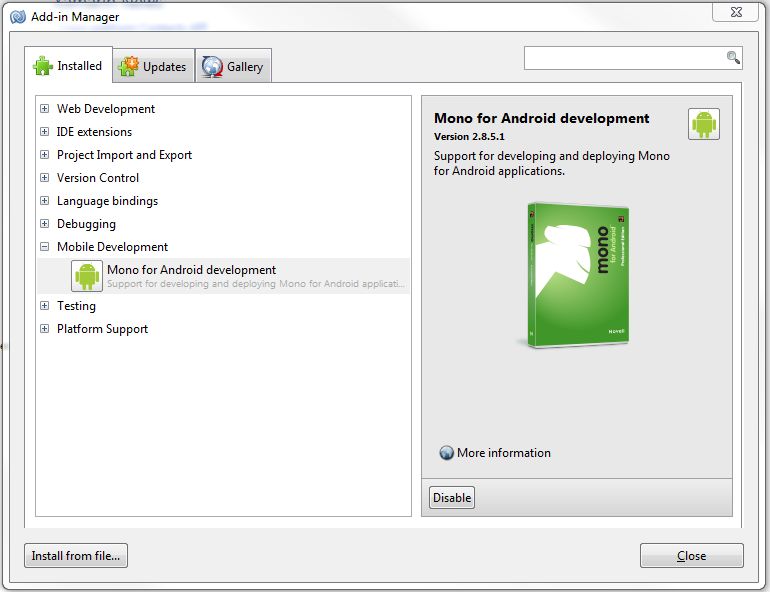This screenshot has width=770, height=592.
Task: Expand Project Import and Export node
Action: coord(45,155)
